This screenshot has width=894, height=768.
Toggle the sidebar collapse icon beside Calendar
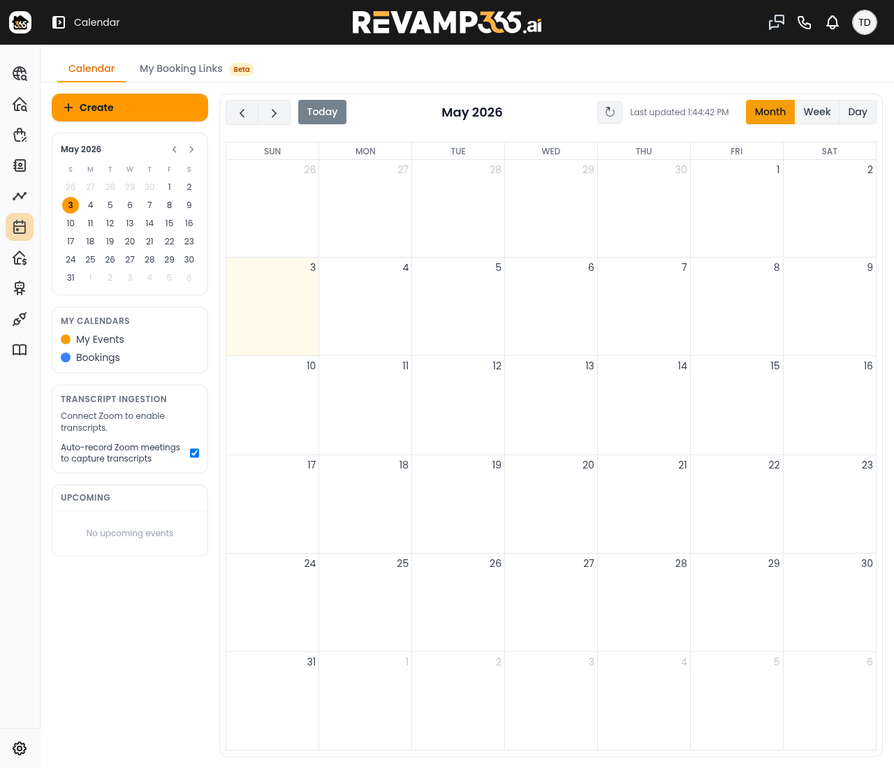tap(58, 22)
